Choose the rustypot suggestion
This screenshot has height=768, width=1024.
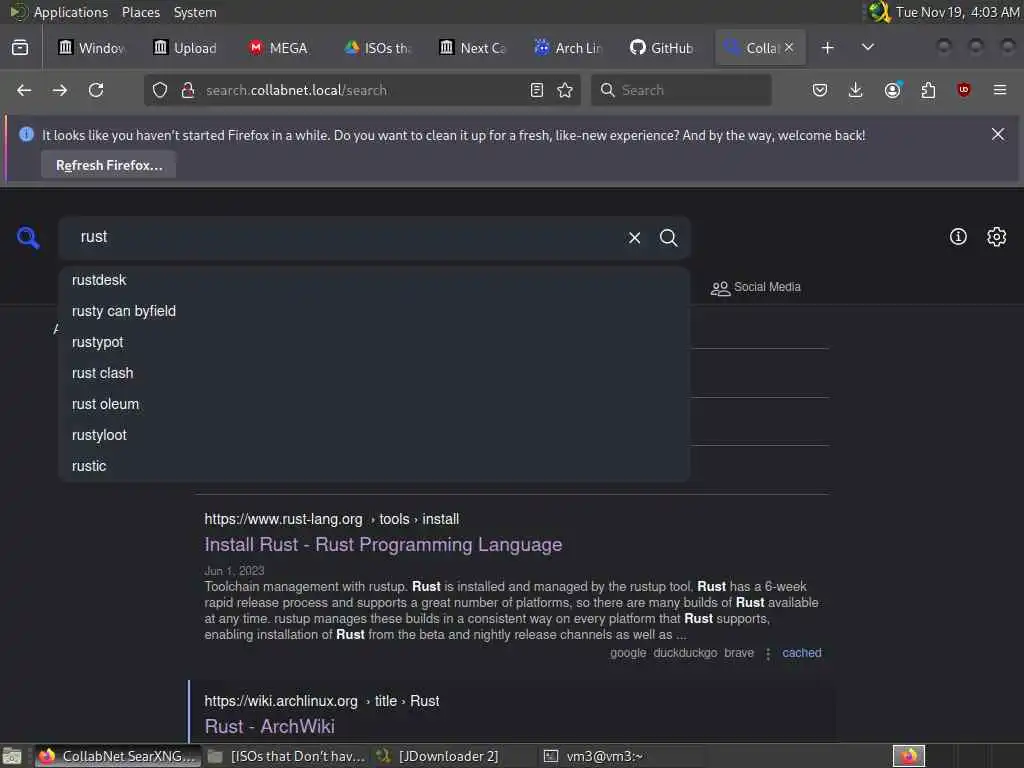tap(374, 342)
